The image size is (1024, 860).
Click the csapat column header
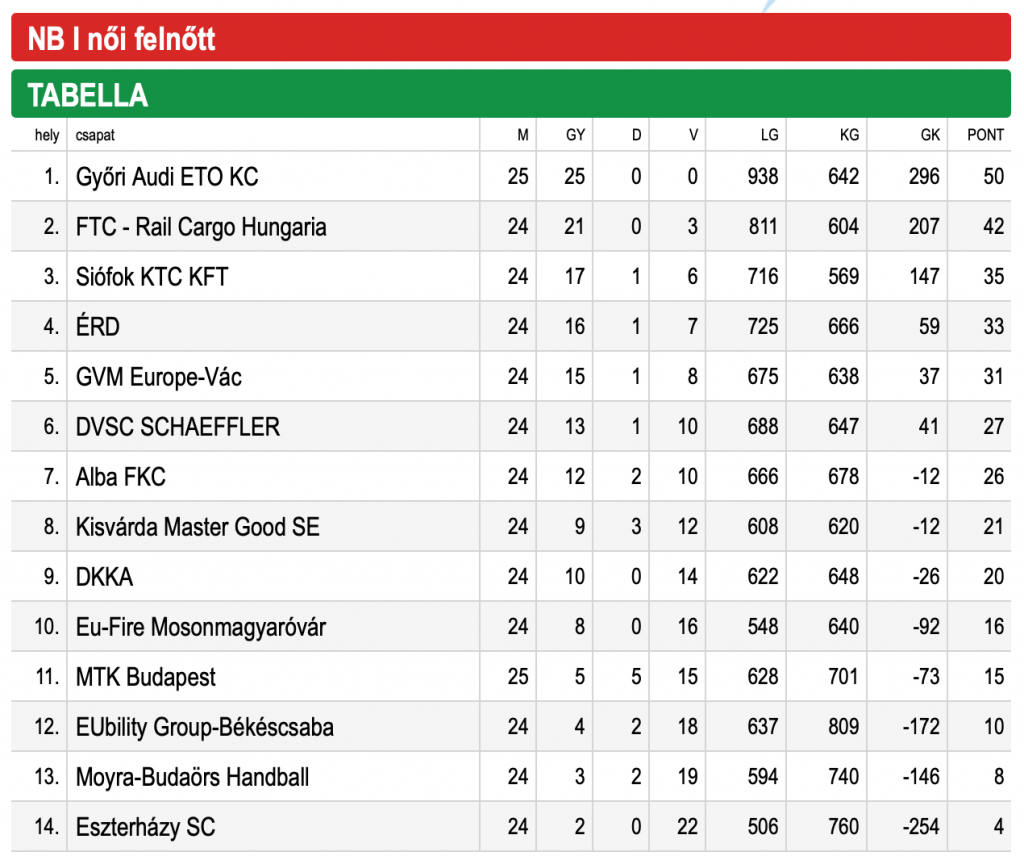click(95, 135)
